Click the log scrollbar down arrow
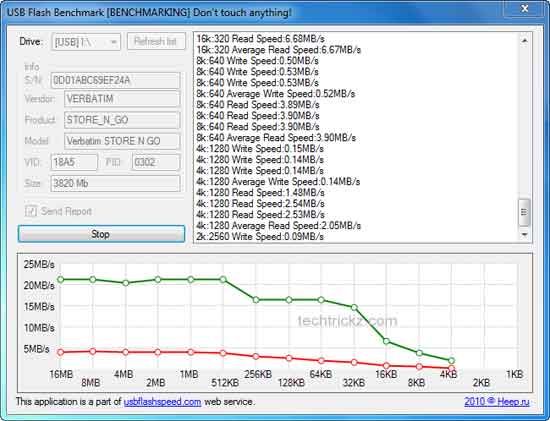 pyautogui.click(x=524, y=234)
